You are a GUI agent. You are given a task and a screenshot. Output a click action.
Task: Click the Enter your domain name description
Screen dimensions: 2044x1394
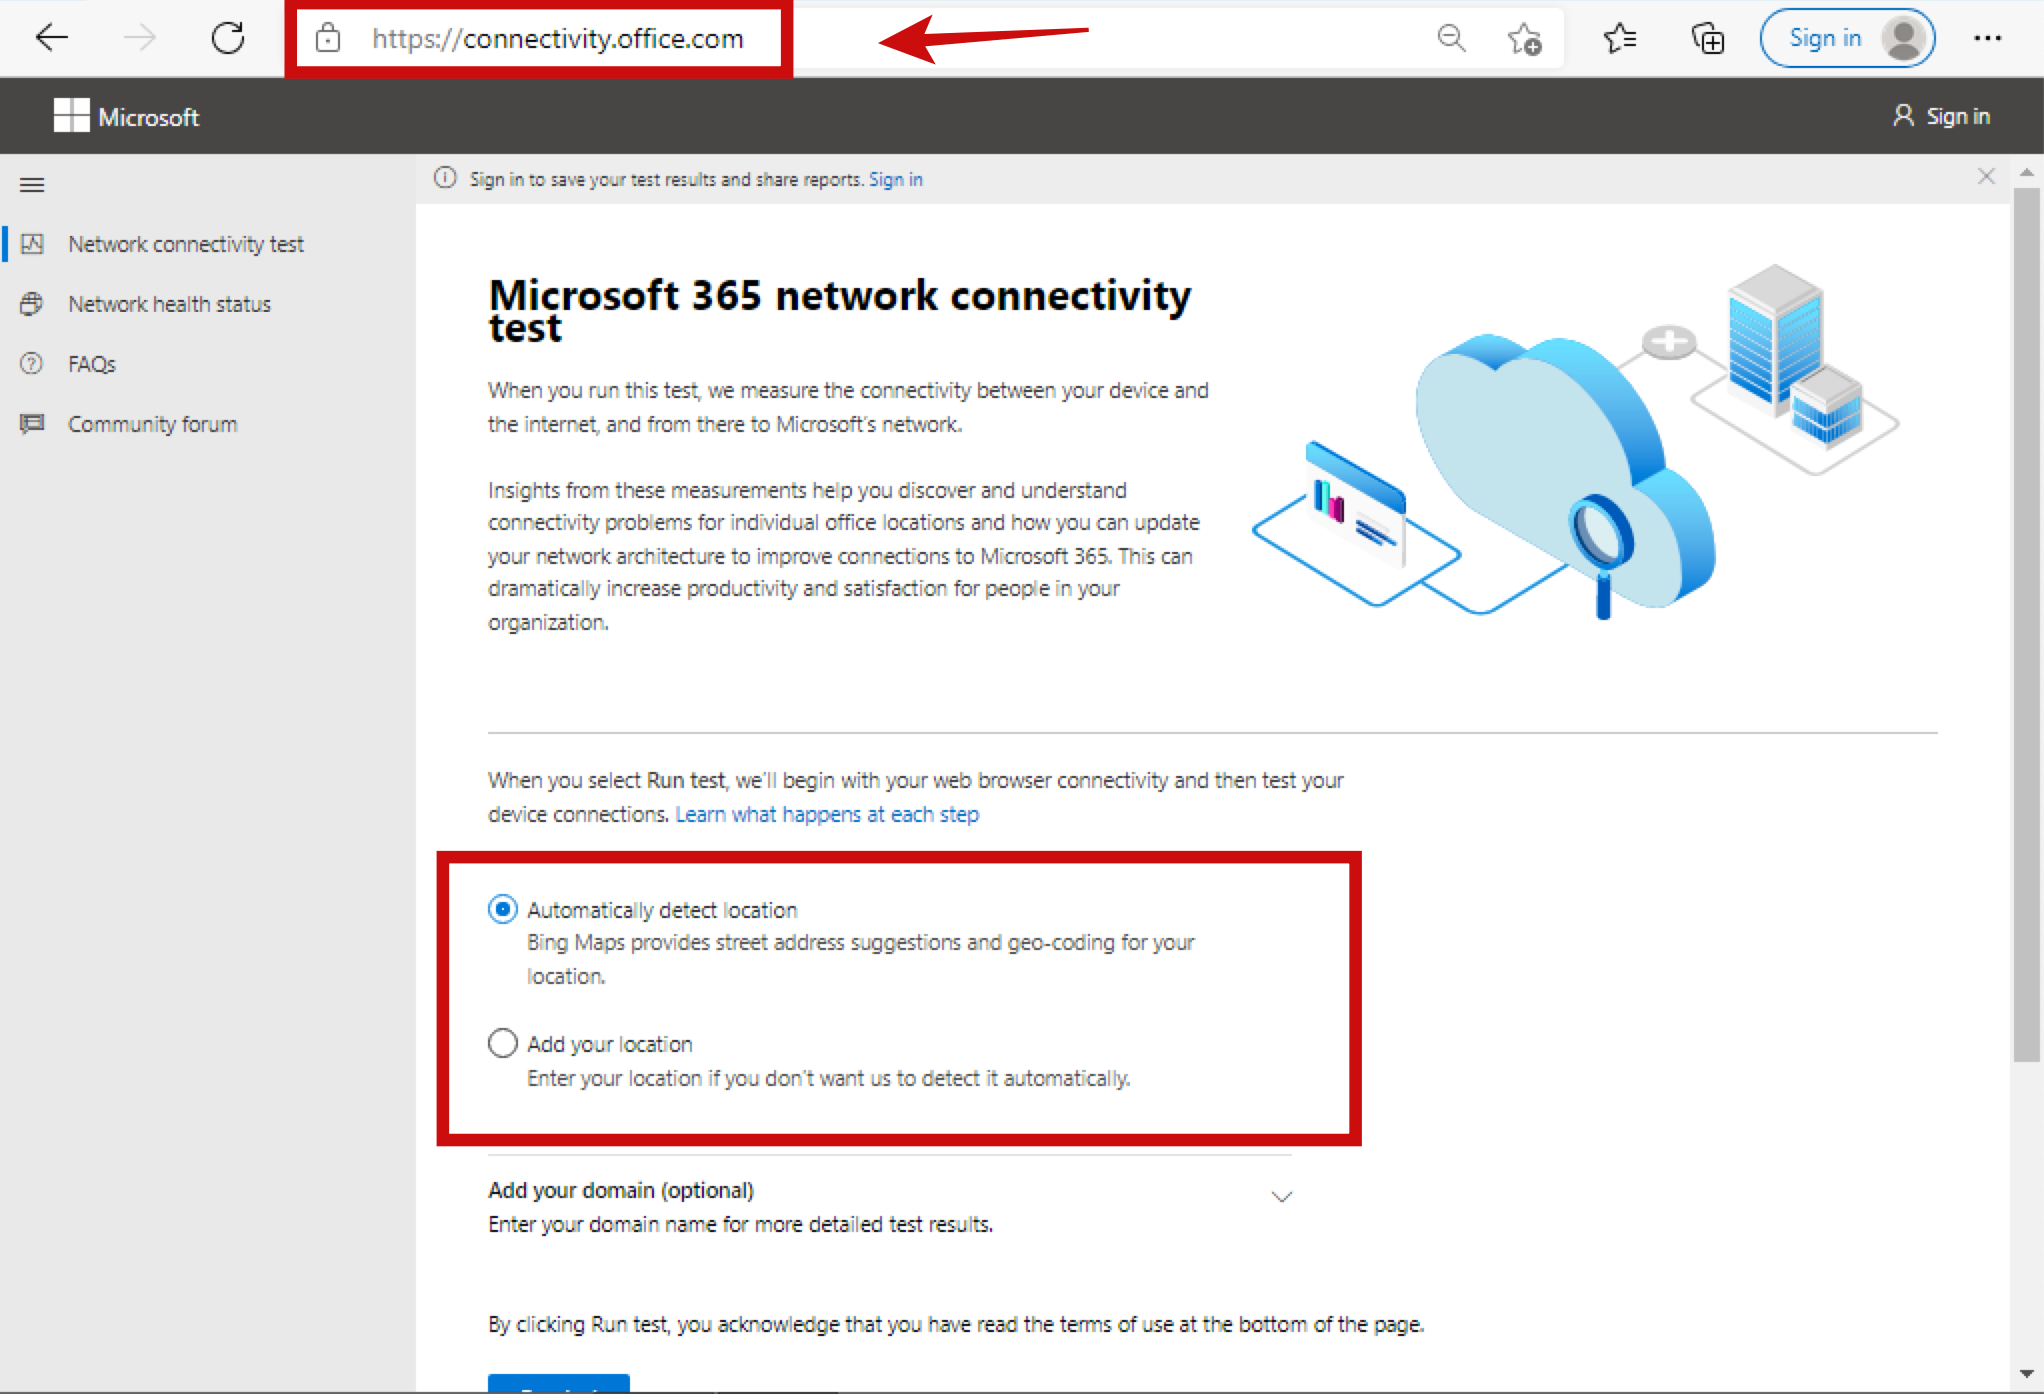coord(740,1224)
